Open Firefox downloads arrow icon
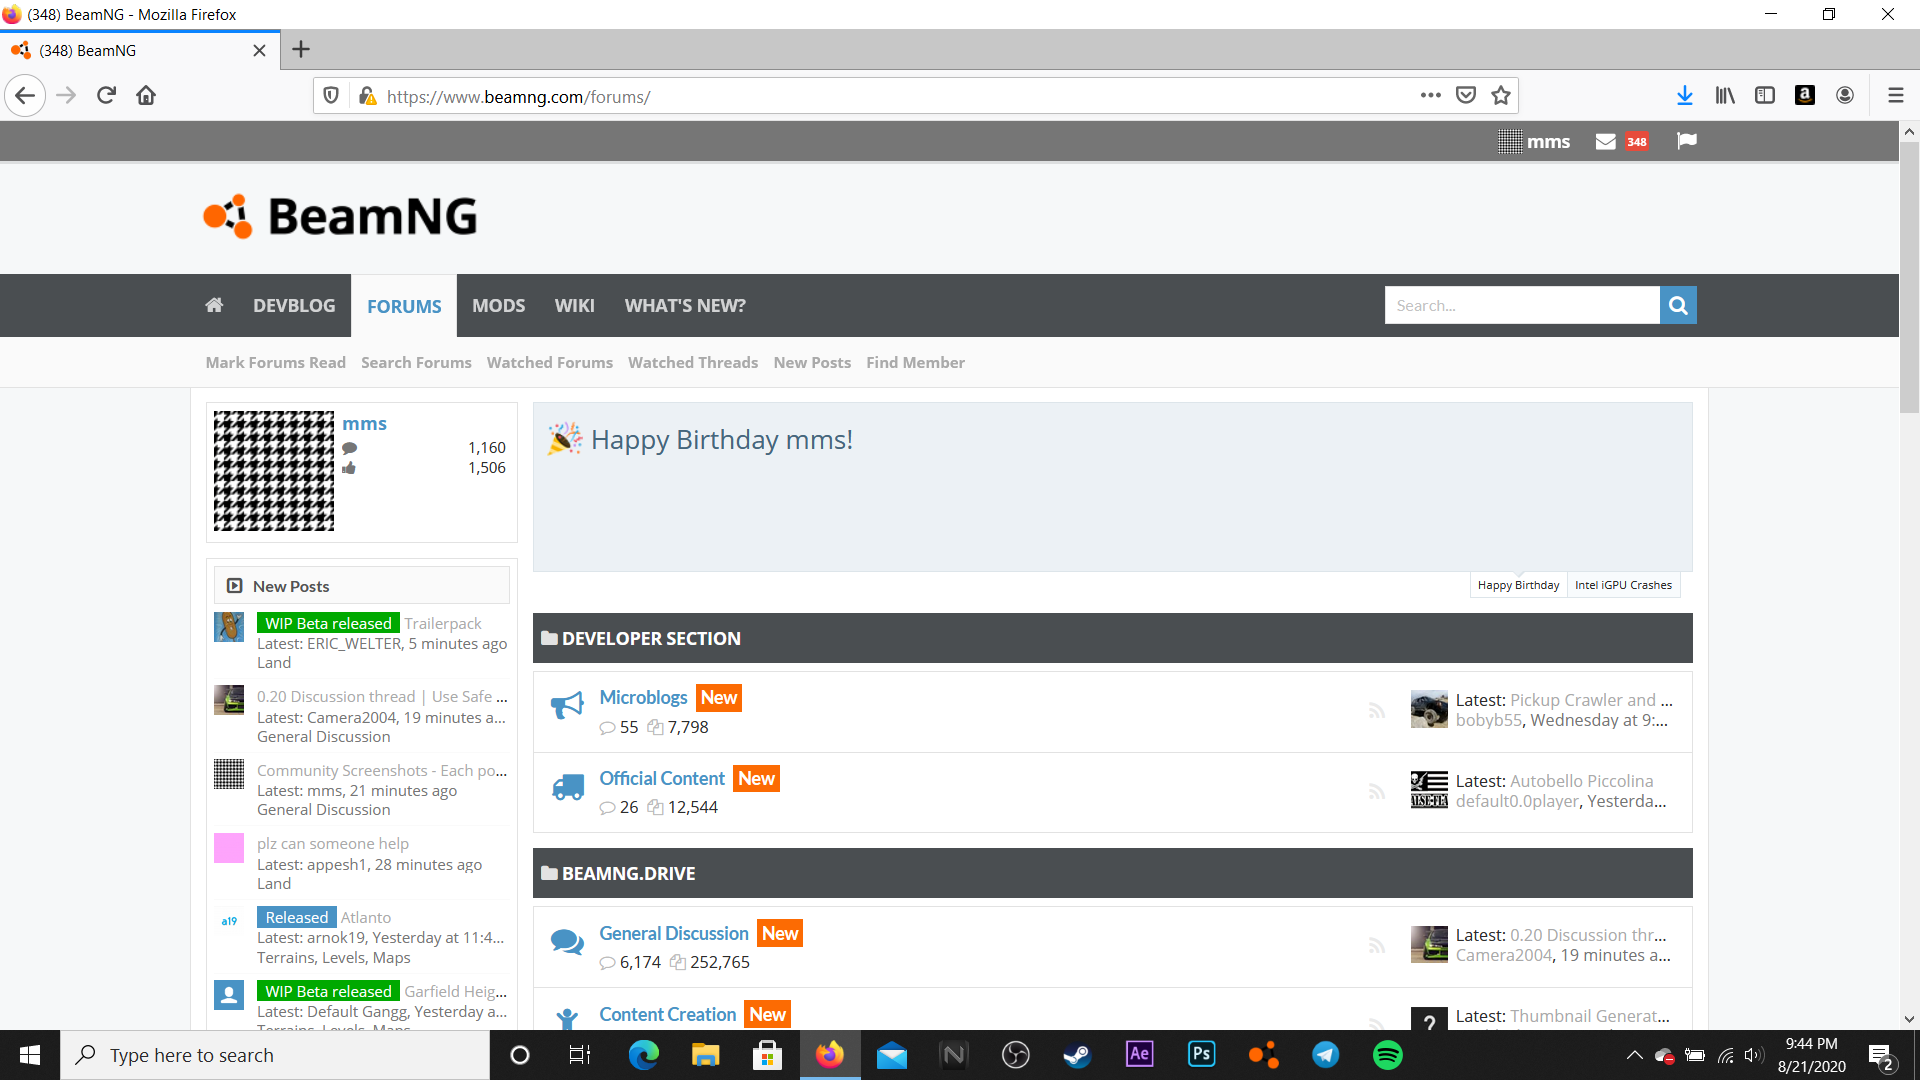The height and width of the screenshot is (1080, 1920). (x=1685, y=95)
